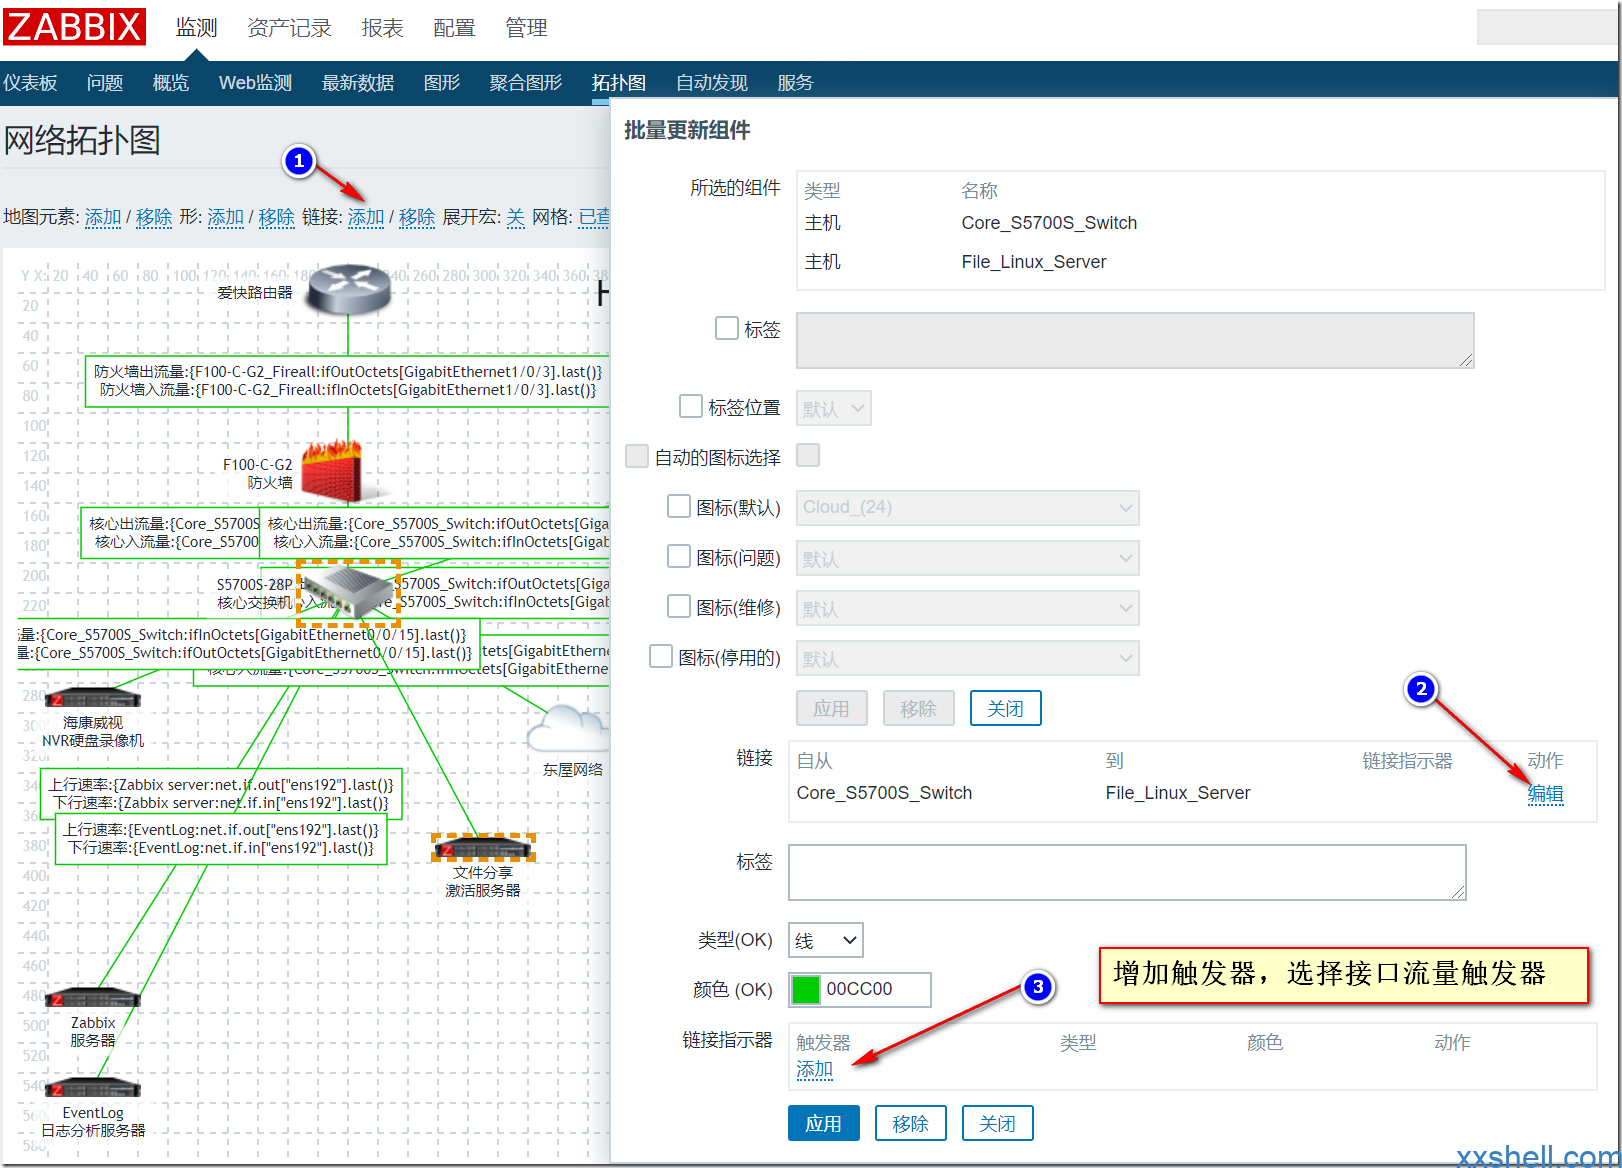
Task: Go to the 图形 submenu
Action: 442,83
